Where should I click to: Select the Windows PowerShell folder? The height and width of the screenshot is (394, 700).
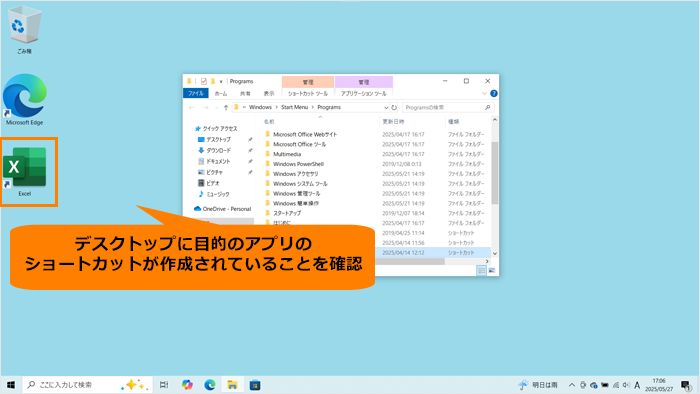[x=298, y=164]
